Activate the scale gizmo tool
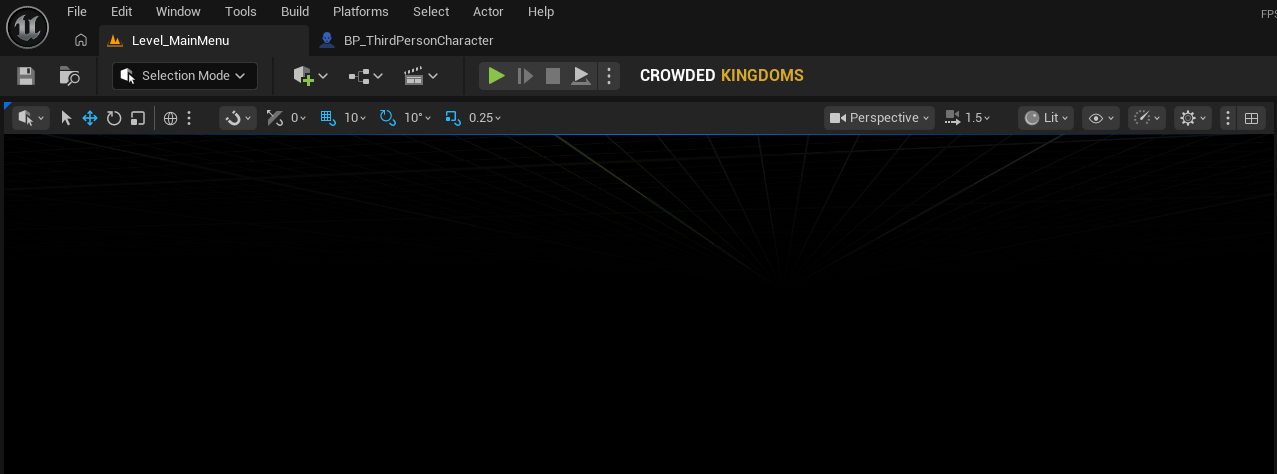 pyautogui.click(x=138, y=118)
